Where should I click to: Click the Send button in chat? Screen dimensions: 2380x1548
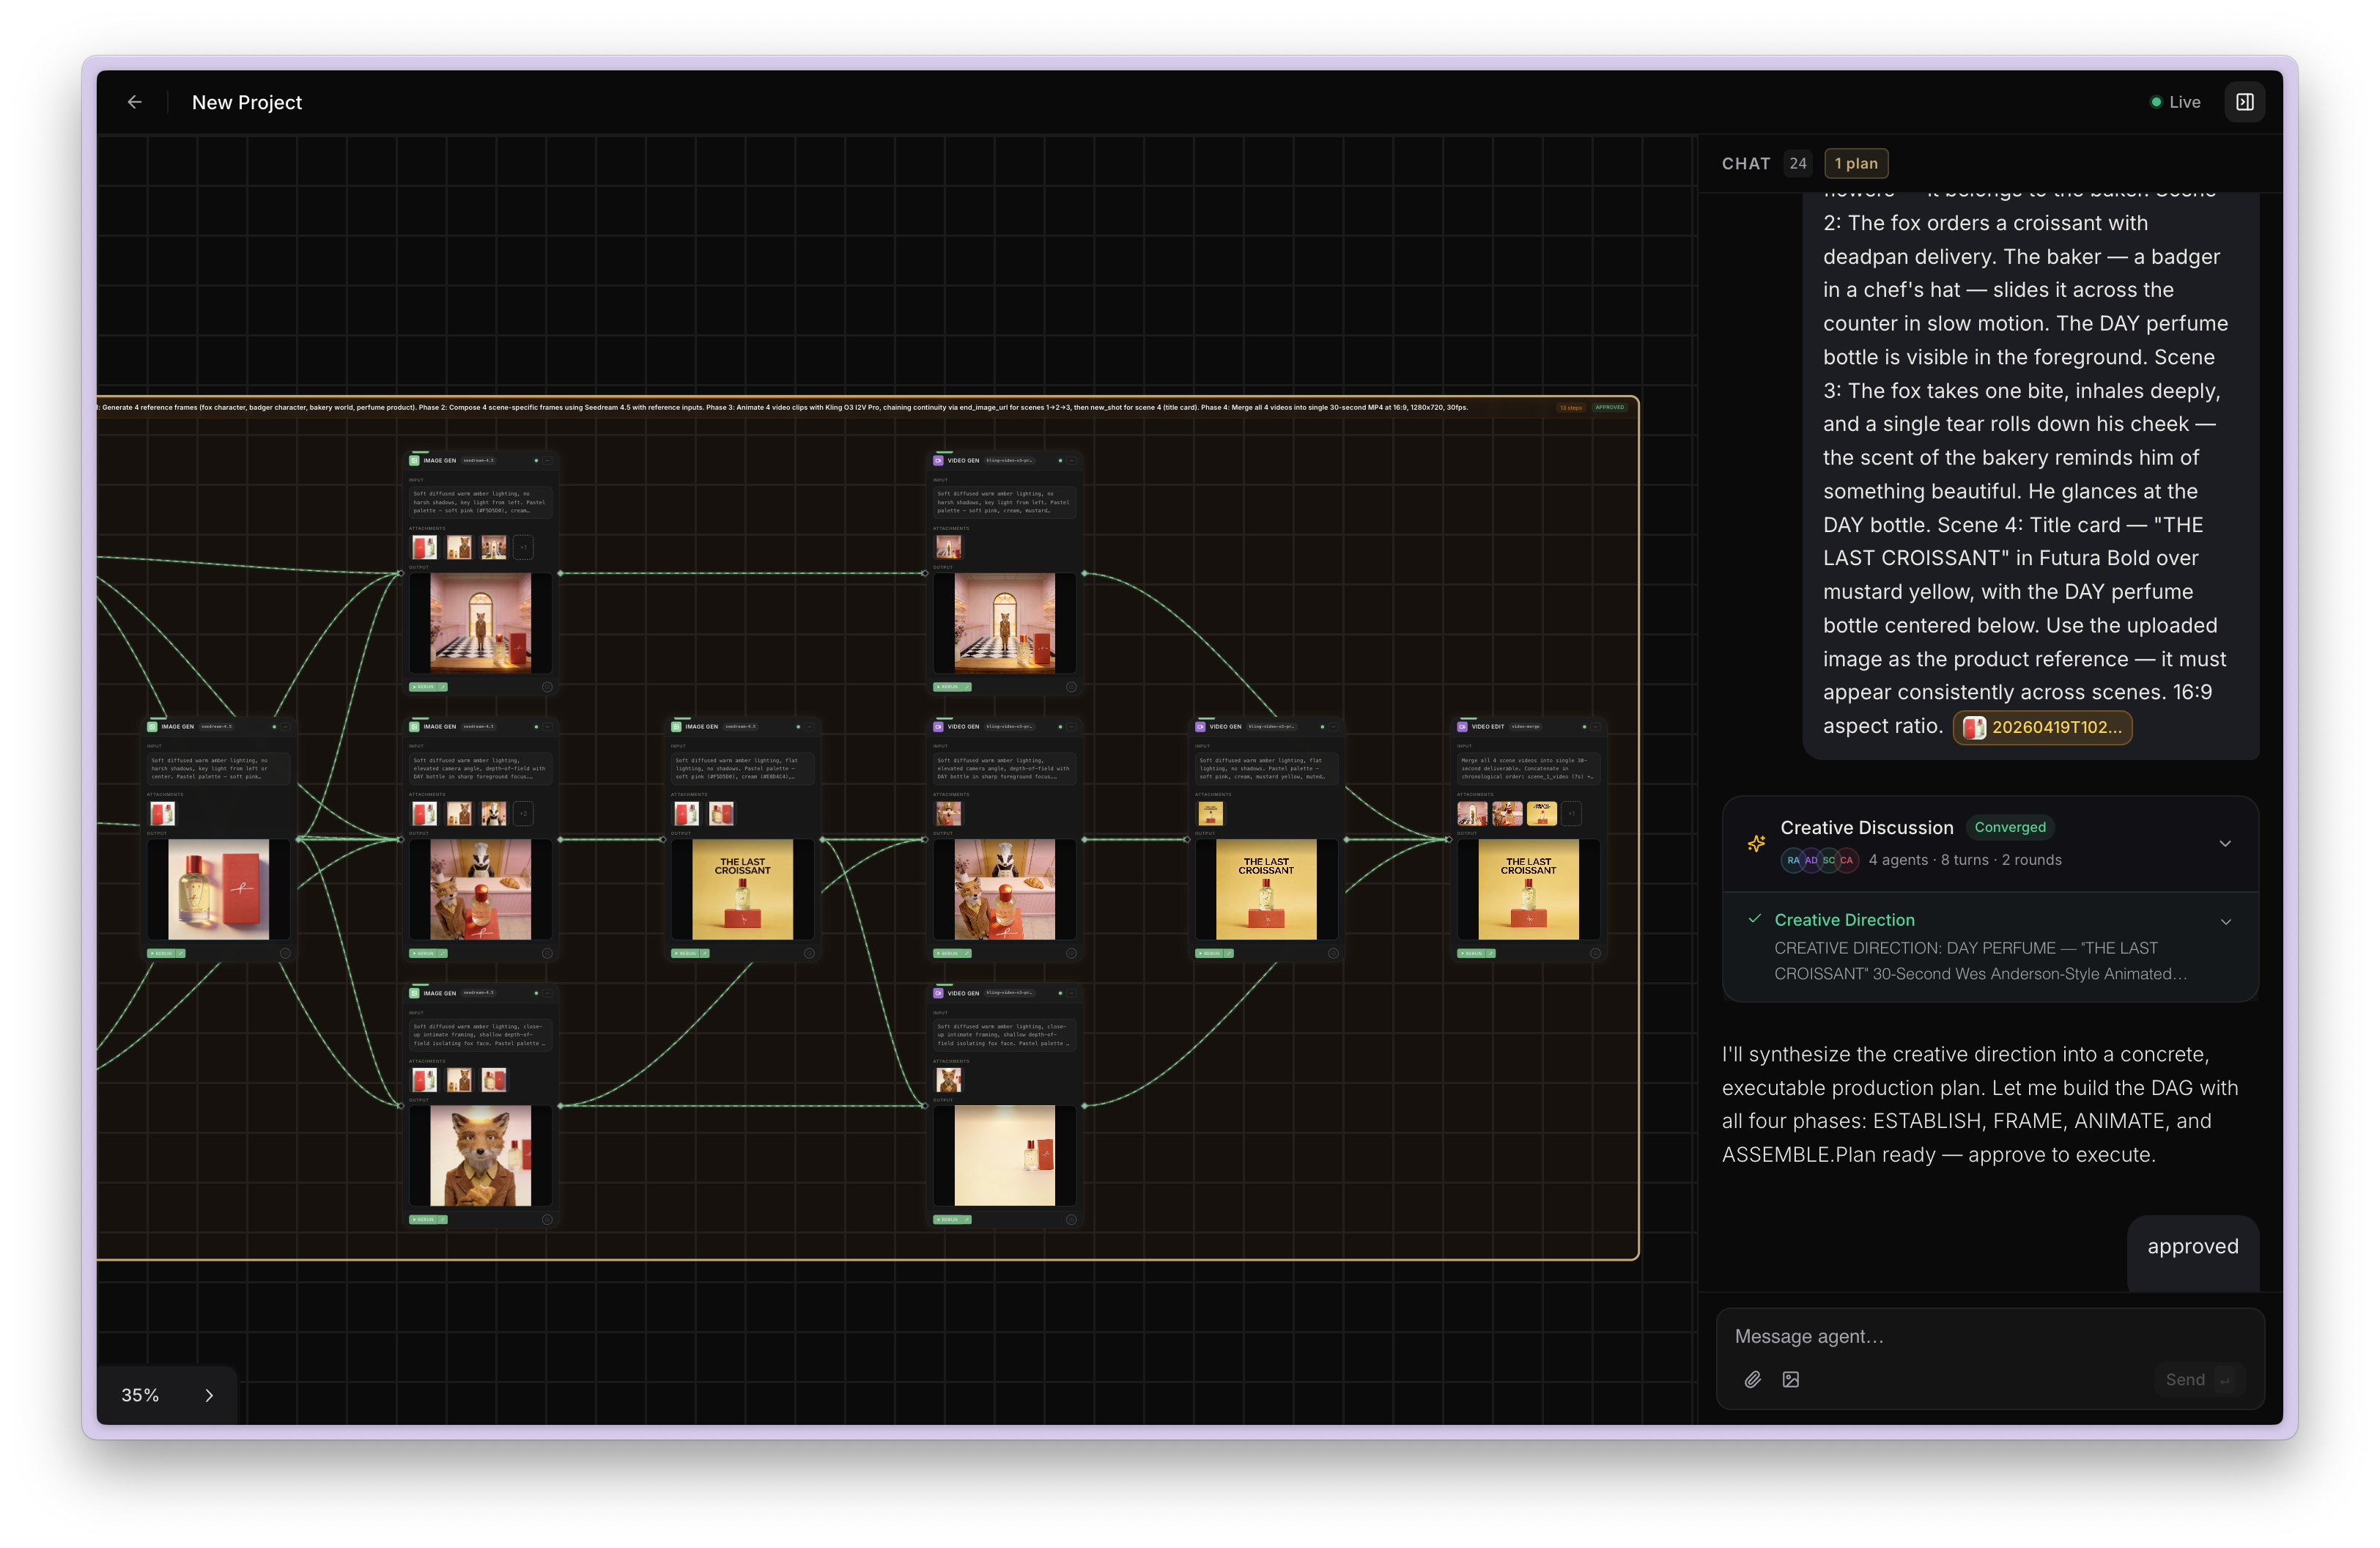tap(2184, 1379)
